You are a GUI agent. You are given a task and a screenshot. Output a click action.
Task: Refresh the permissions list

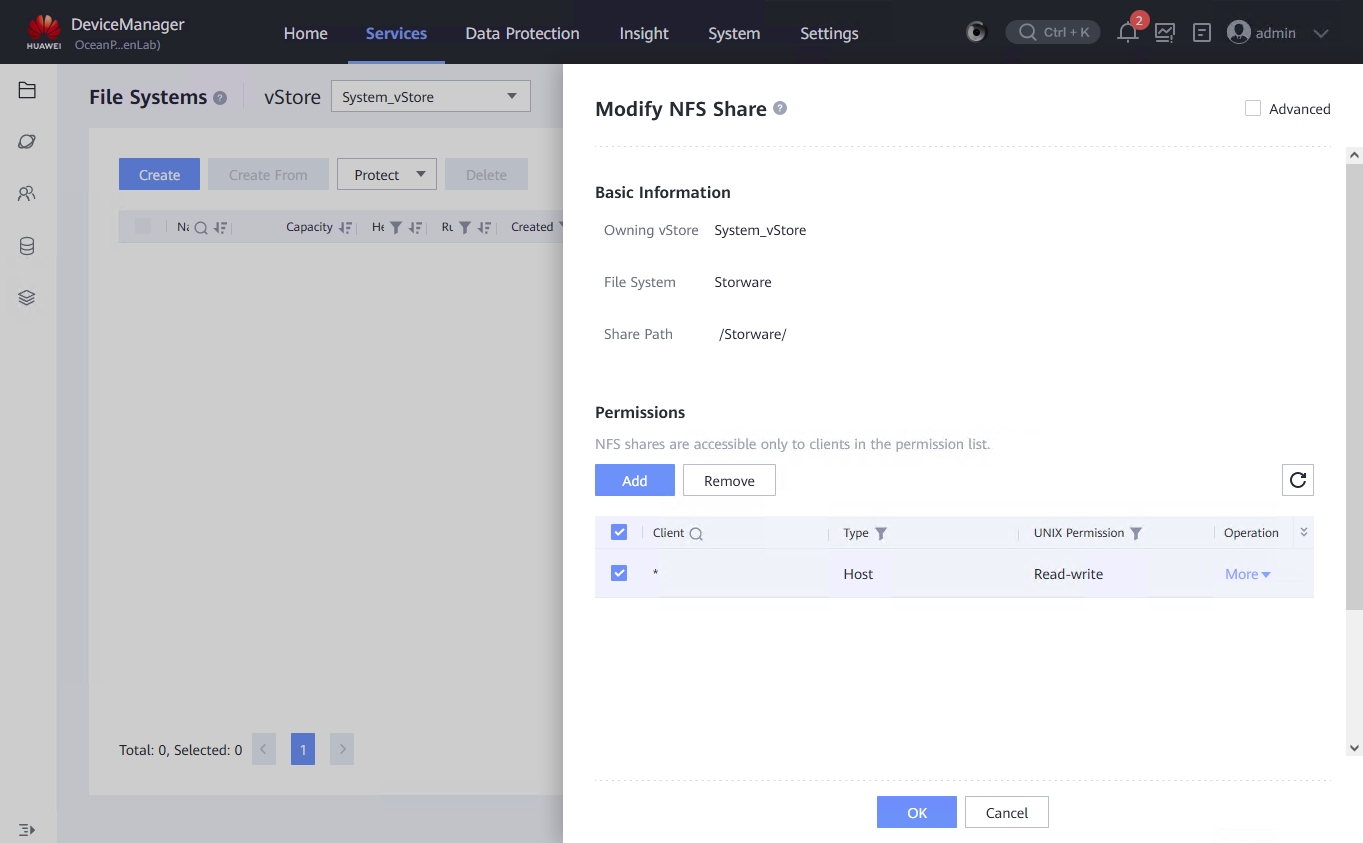[x=1297, y=480]
